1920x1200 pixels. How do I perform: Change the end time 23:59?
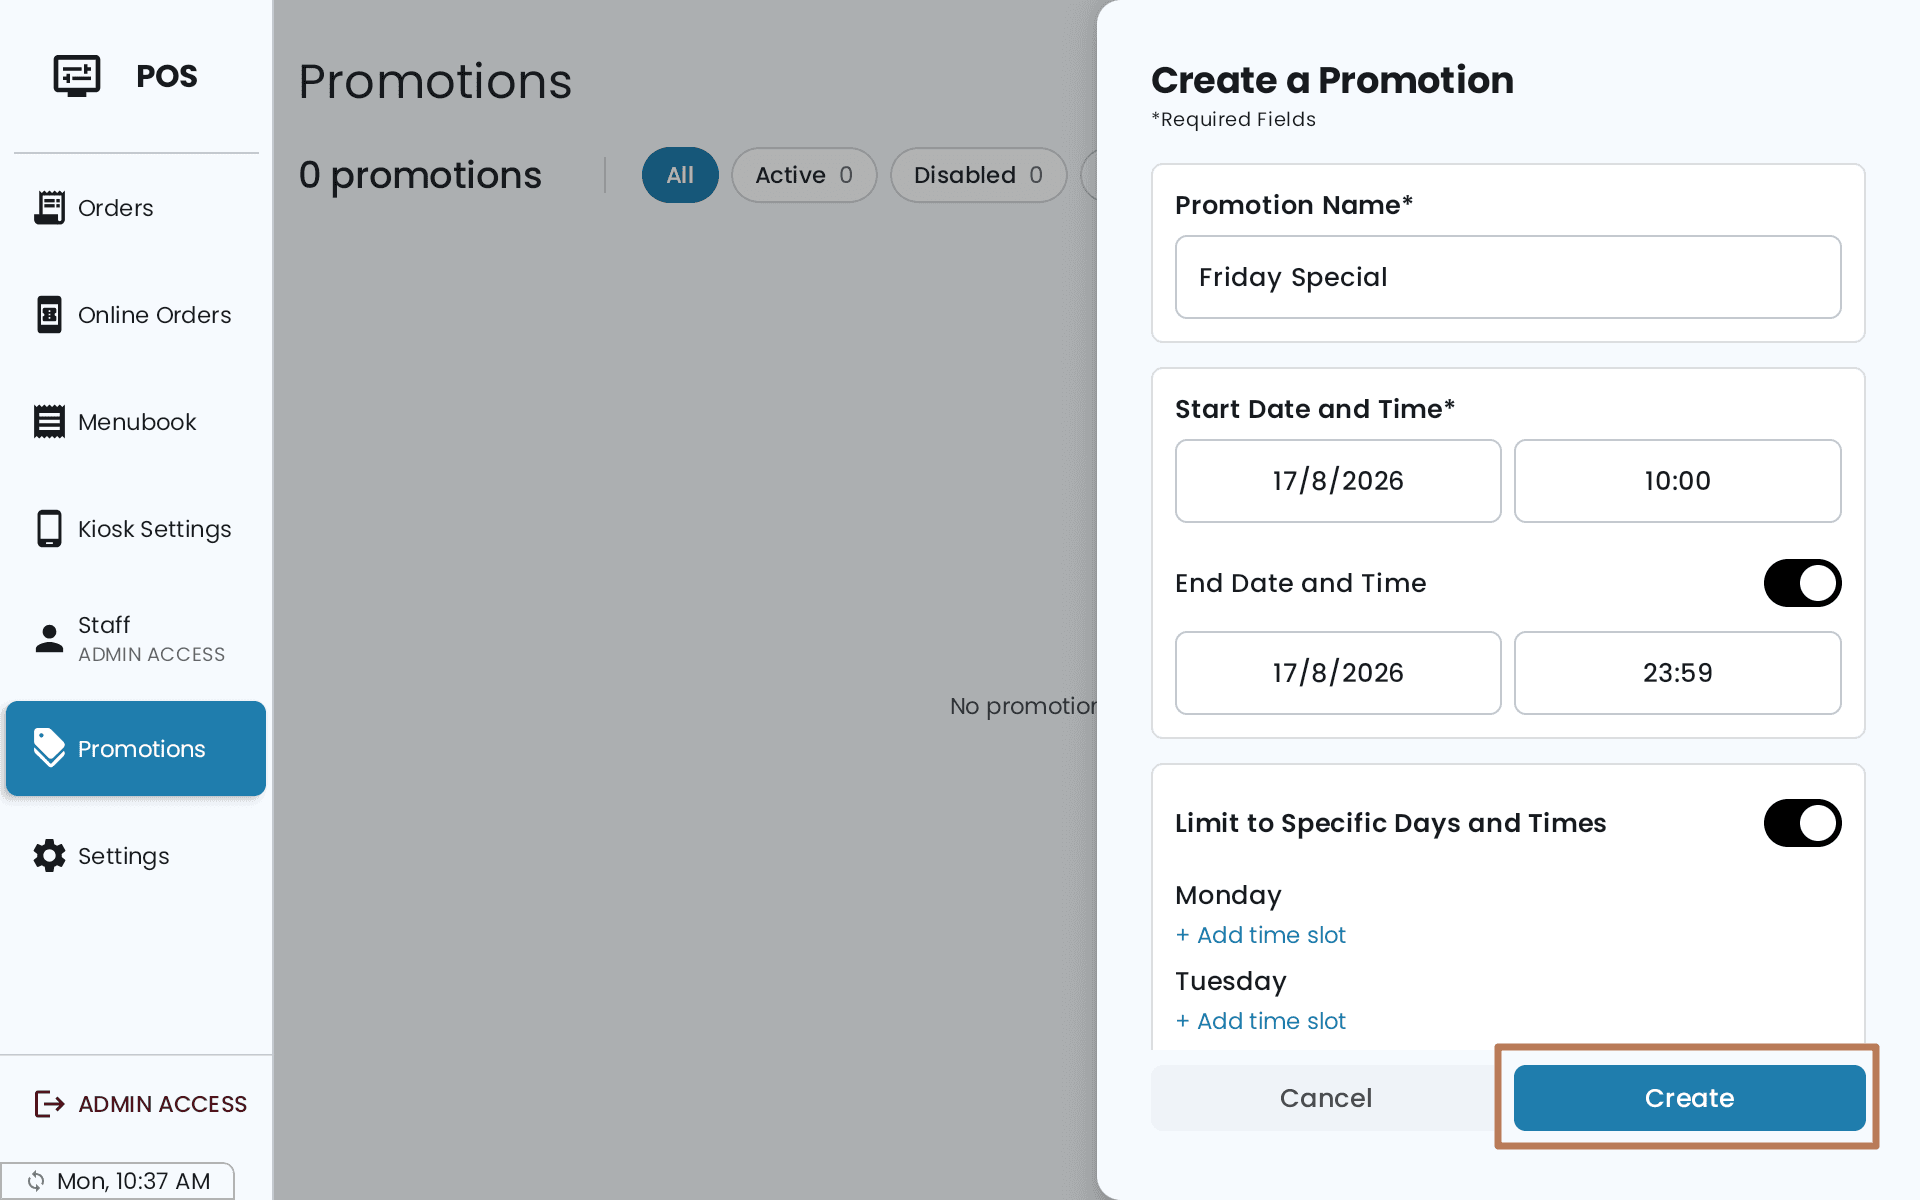(x=1677, y=673)
